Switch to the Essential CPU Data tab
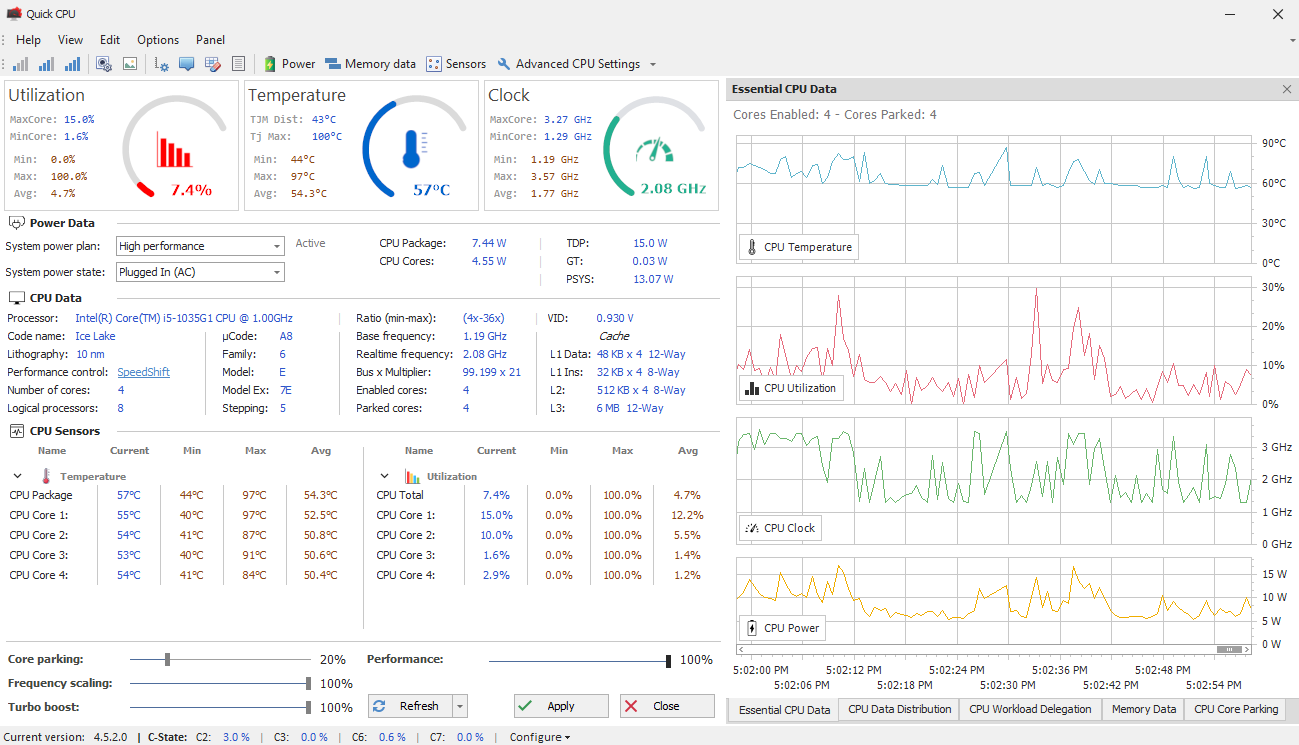Image resolution: width=1299 pixels, height=745 pixels. (784, 710)
